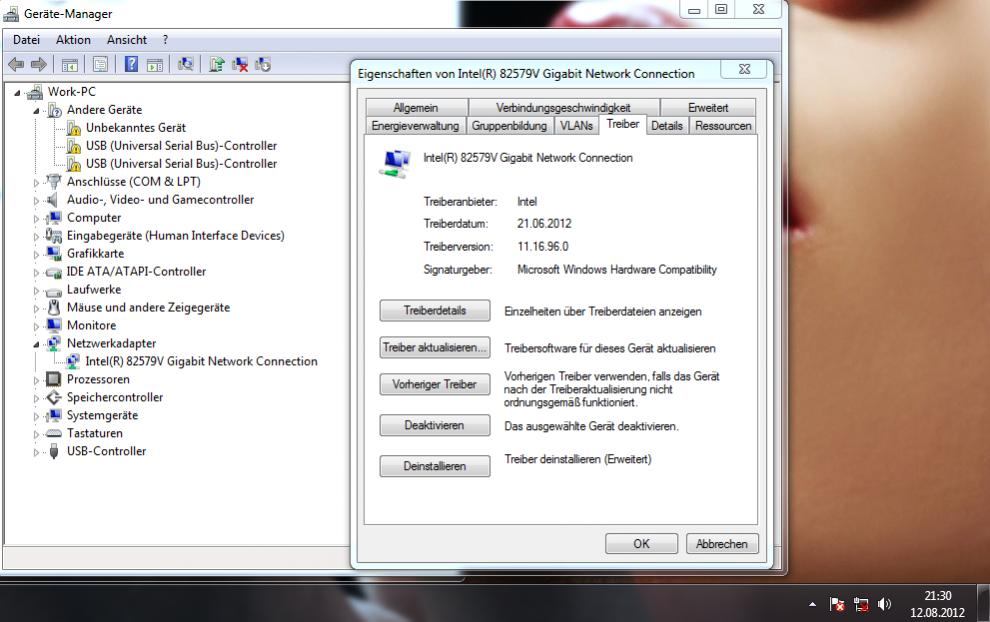Open the Ansicht menu

[127, 40]
